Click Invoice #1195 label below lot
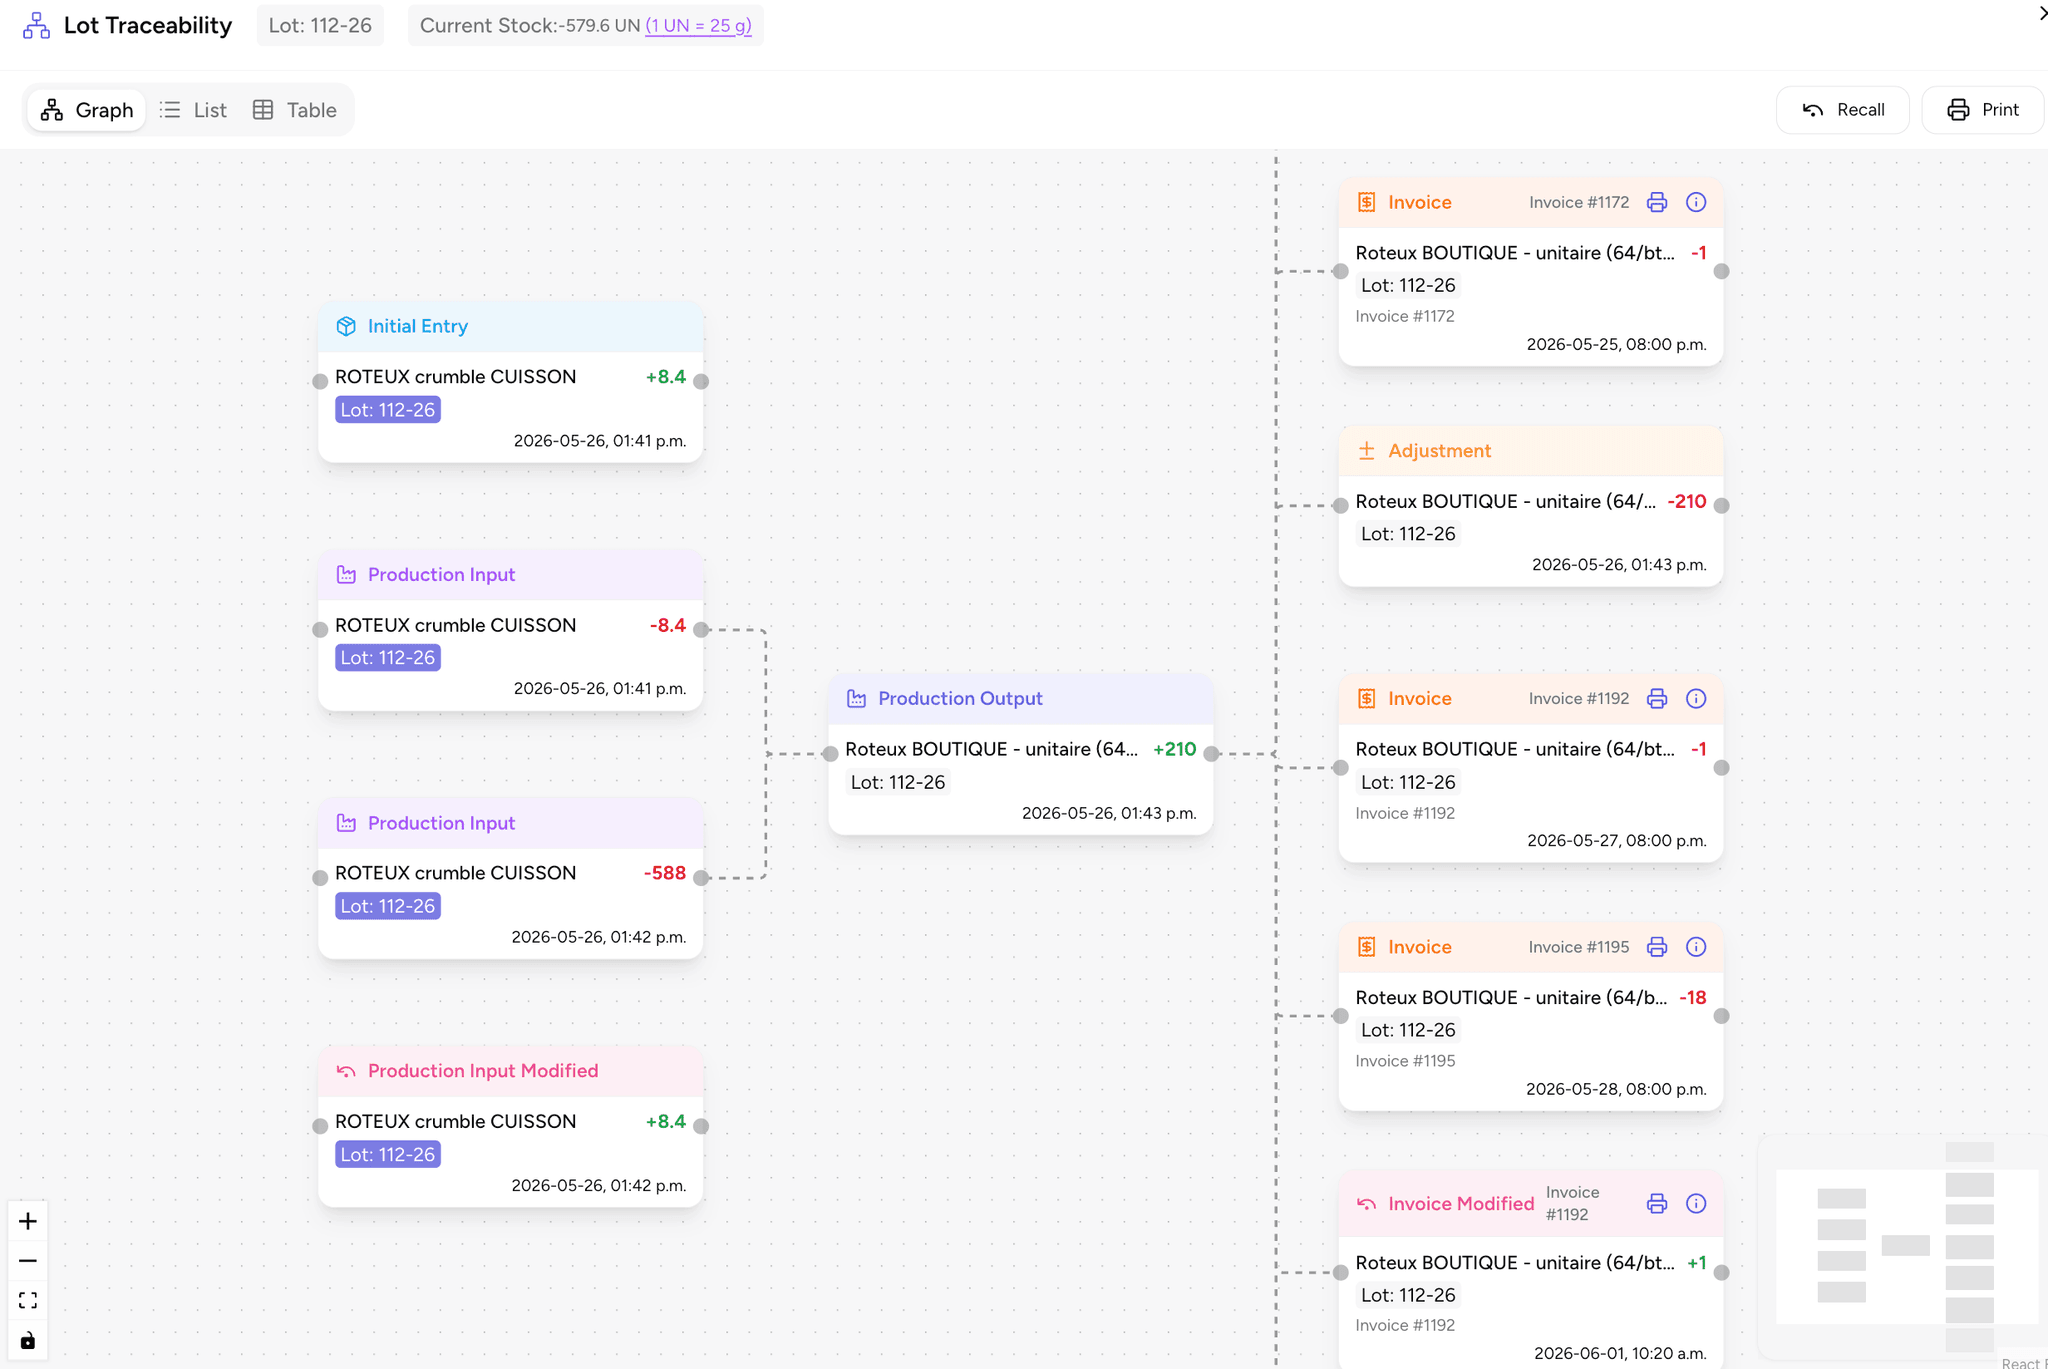Image resolution: width=2048 pixels, height=1369 pixels. 1405,1061
